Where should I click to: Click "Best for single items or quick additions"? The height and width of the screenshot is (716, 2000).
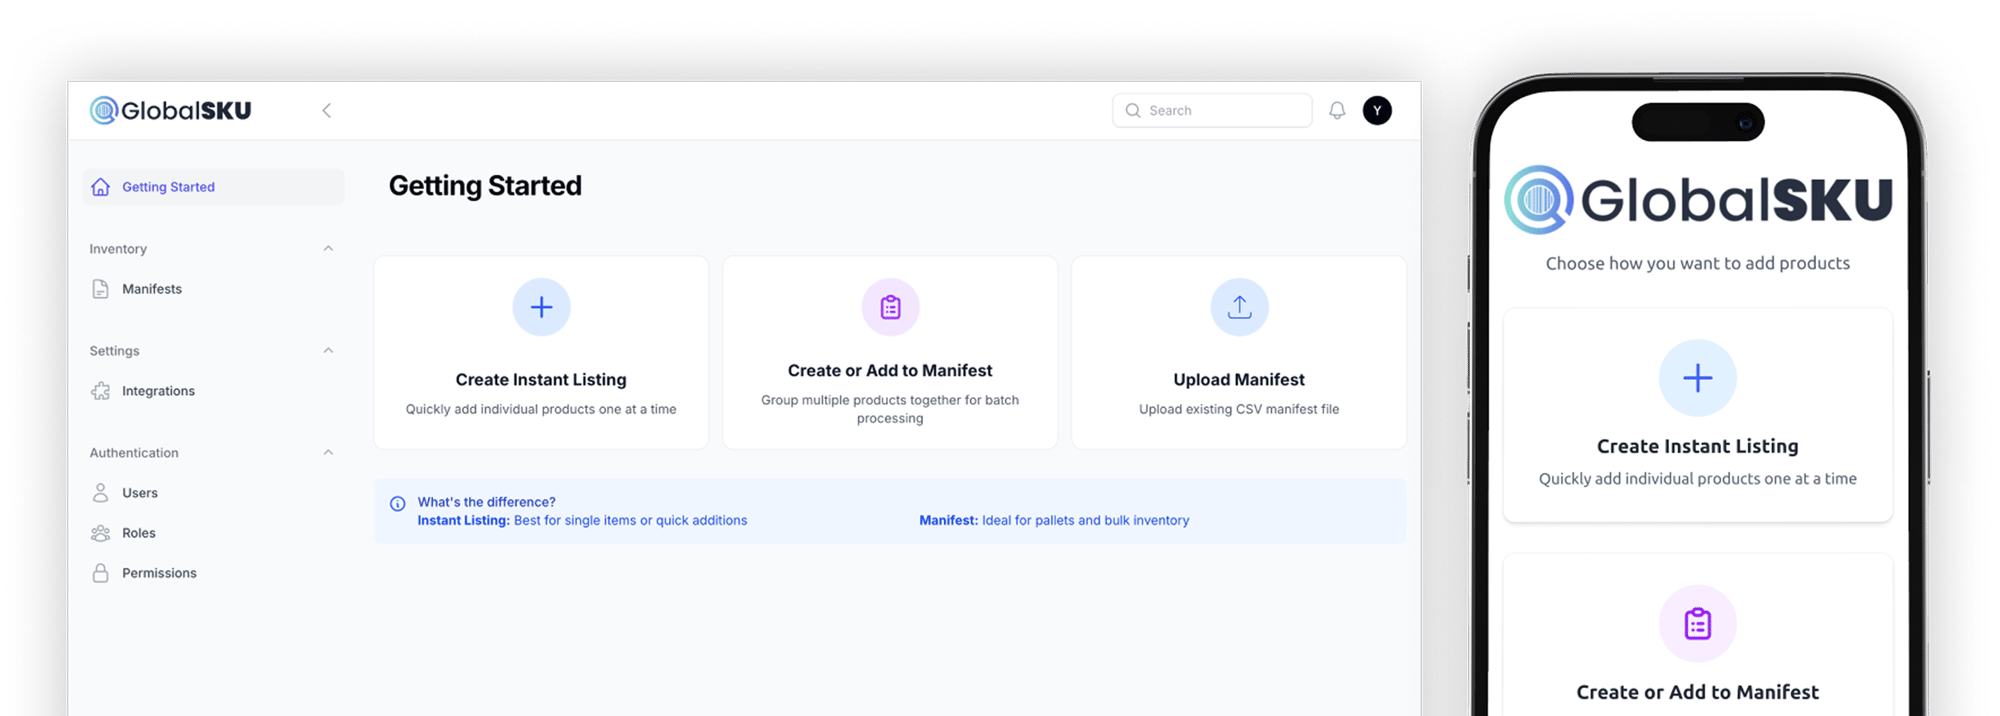[630, 520]
